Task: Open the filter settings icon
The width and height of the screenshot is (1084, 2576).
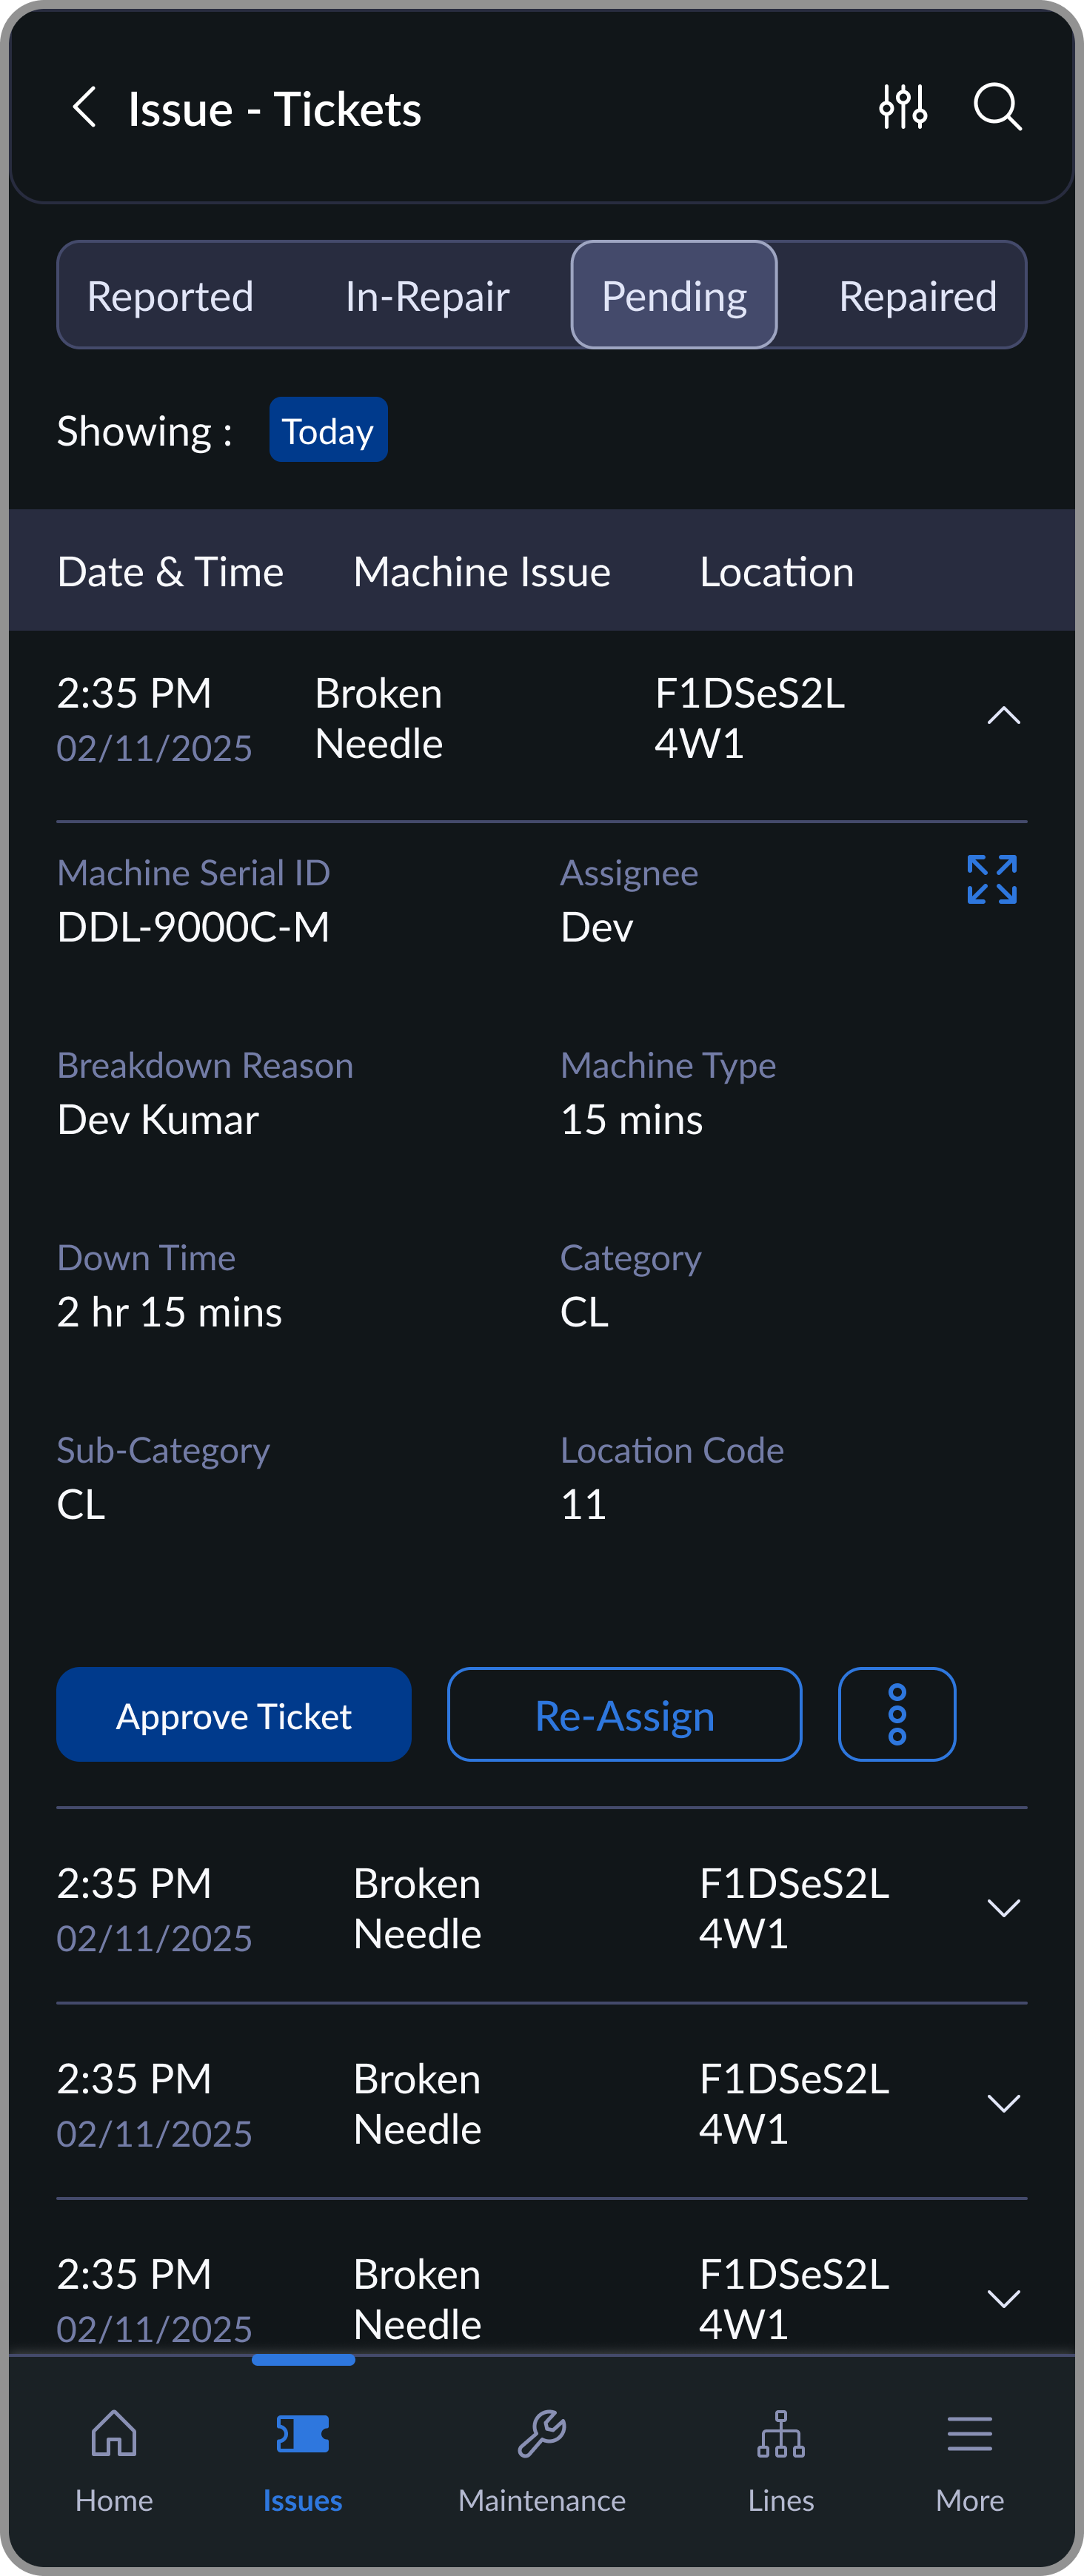Action: pos(902,107)
